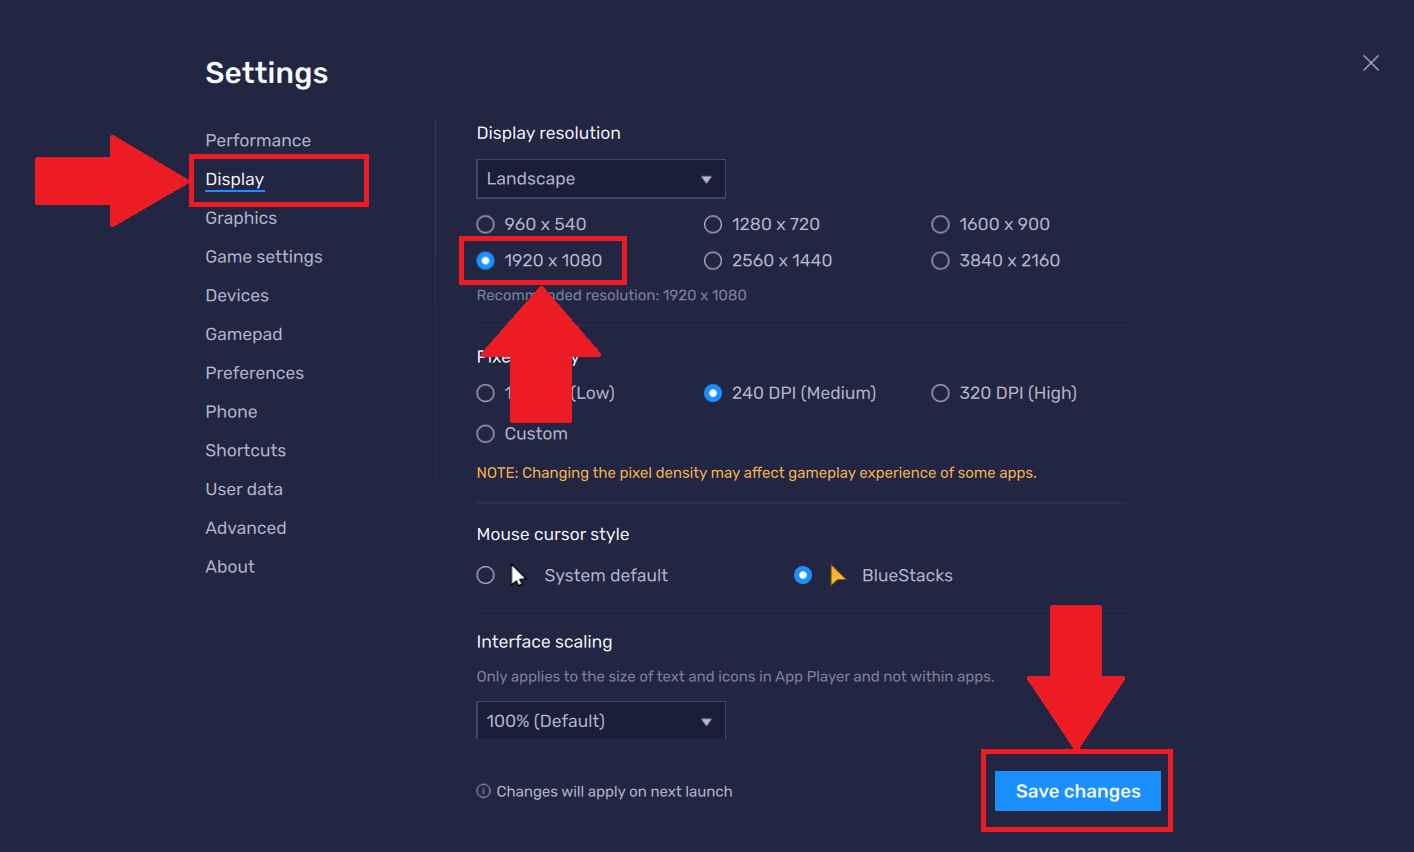Select 1600 x 900 resolution

(991, 224)
